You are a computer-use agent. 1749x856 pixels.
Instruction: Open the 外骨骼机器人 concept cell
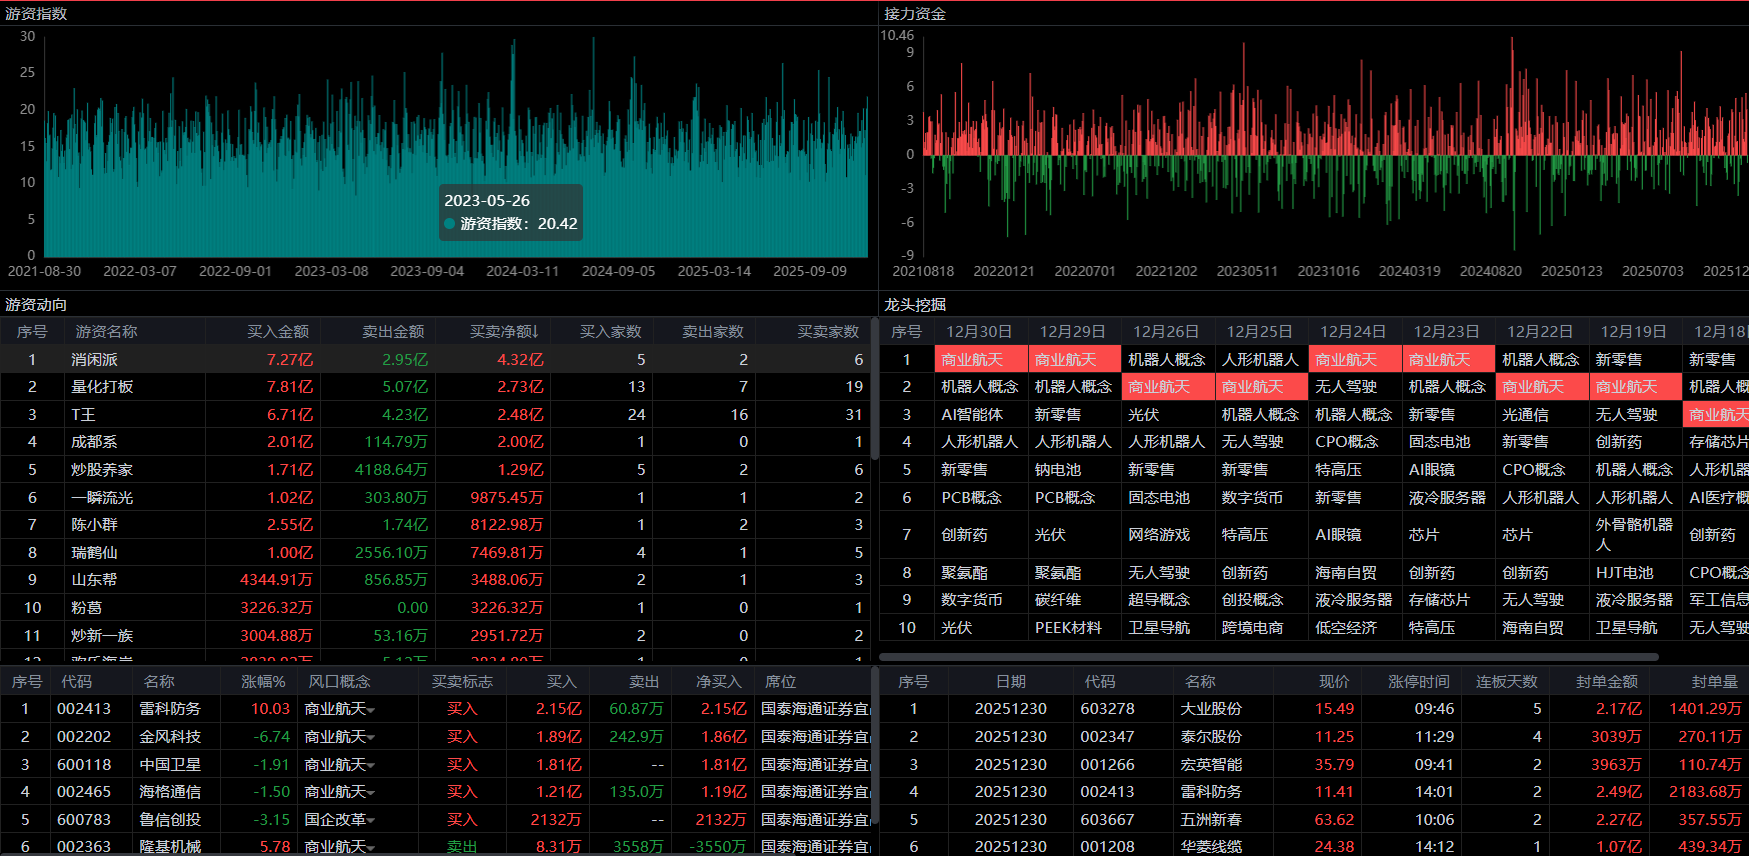click(1633, 534)
